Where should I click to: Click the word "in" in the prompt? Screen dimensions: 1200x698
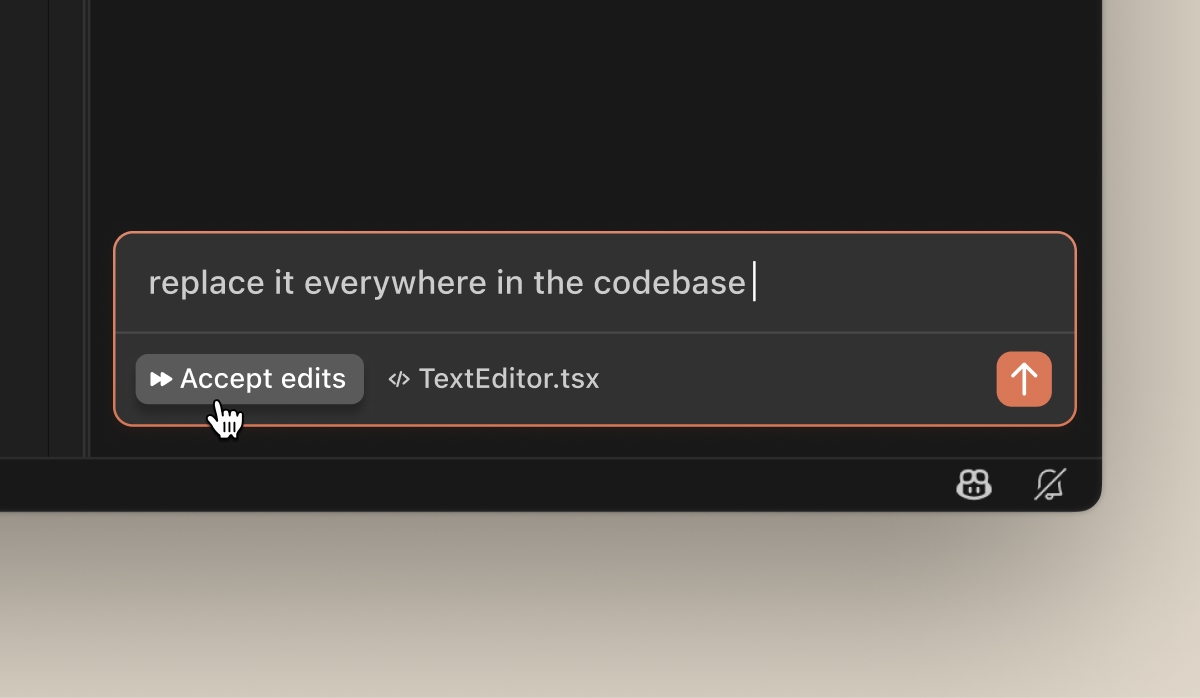click(x=510, y=283)
